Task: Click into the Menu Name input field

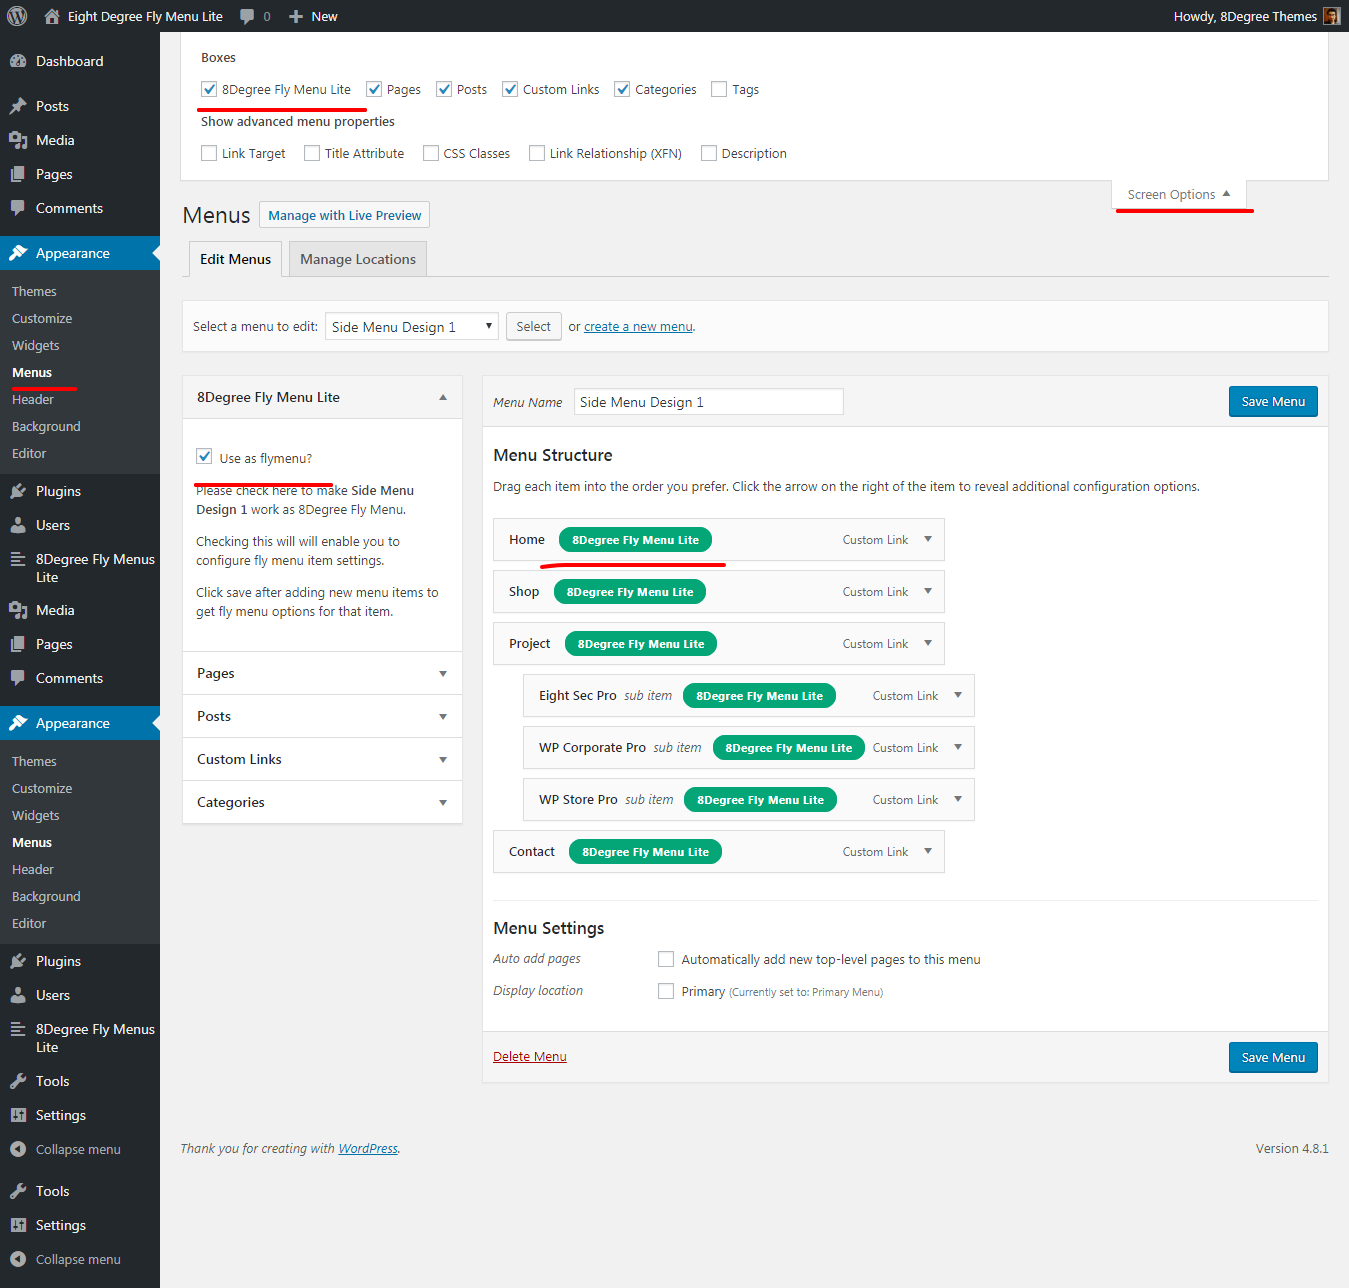Action: [x=709, y=401]
